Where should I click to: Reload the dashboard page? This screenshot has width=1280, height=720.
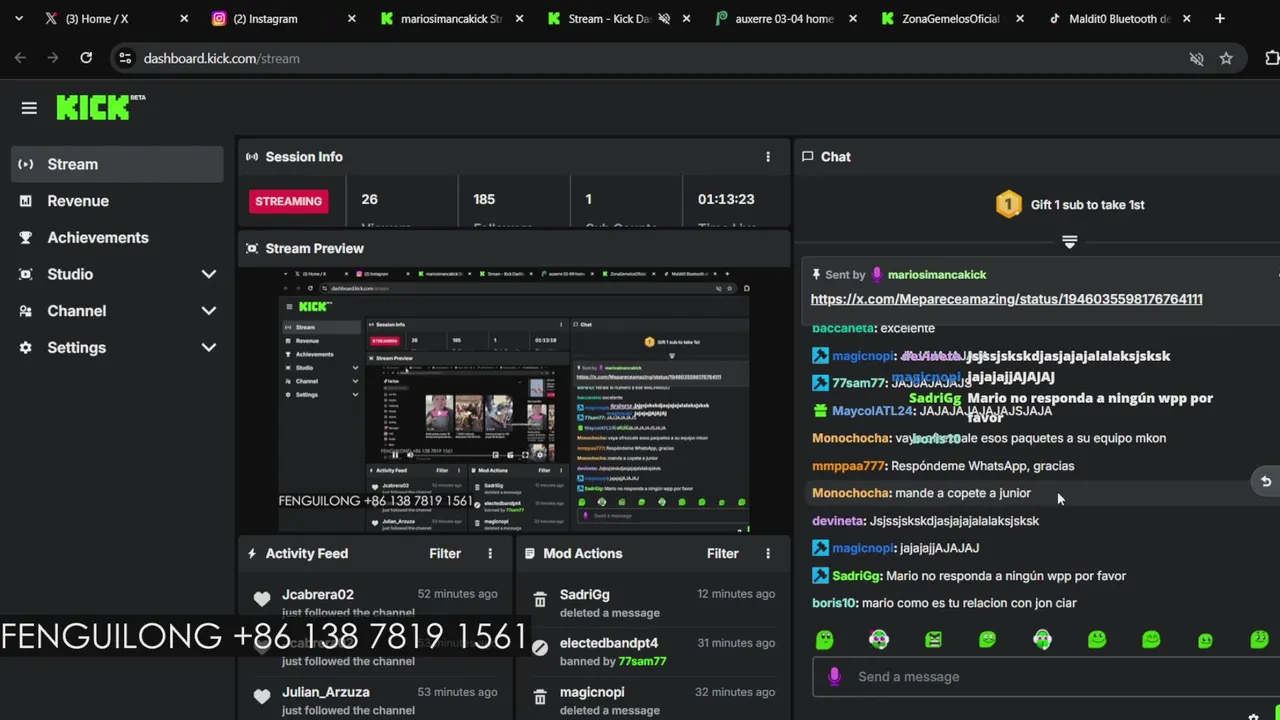(x=86, y=58)
